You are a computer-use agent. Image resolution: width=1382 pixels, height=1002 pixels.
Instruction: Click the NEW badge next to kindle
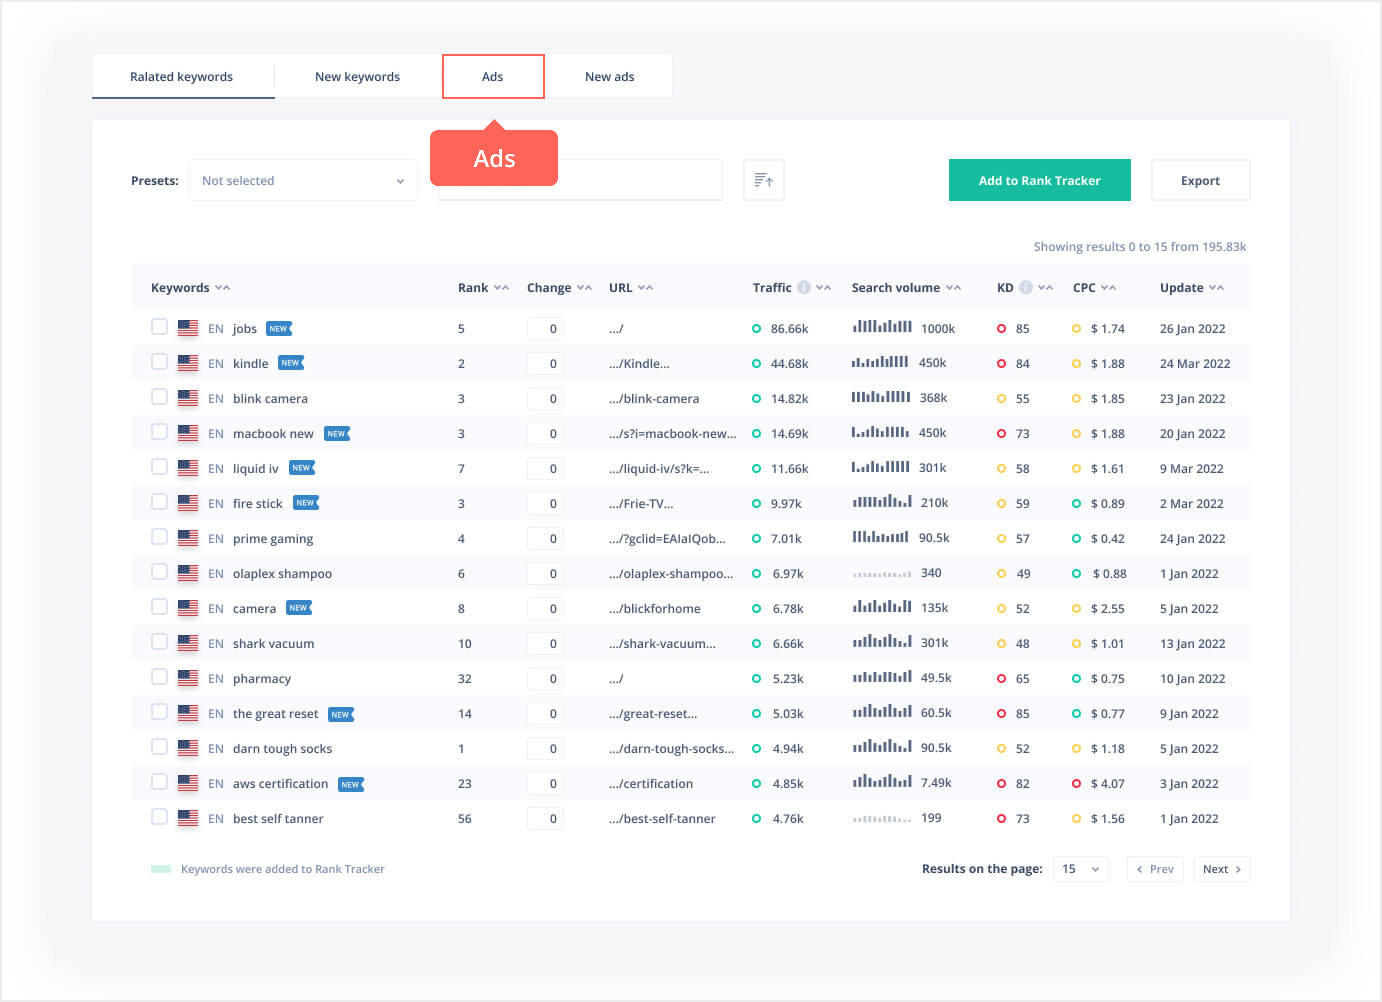coord(291,363)
